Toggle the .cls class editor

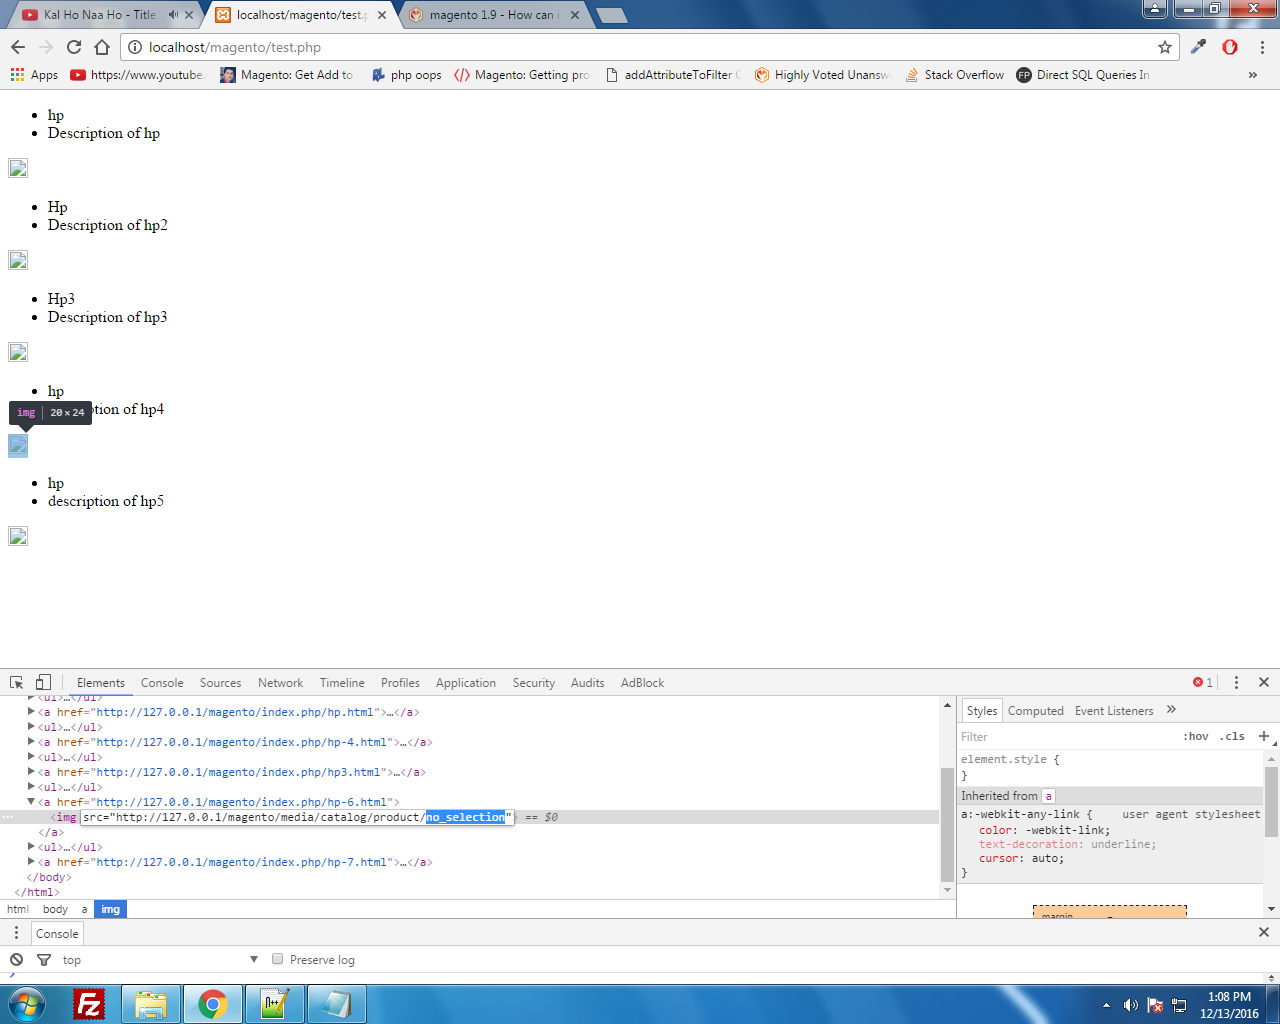click(x=1232, y=736)
